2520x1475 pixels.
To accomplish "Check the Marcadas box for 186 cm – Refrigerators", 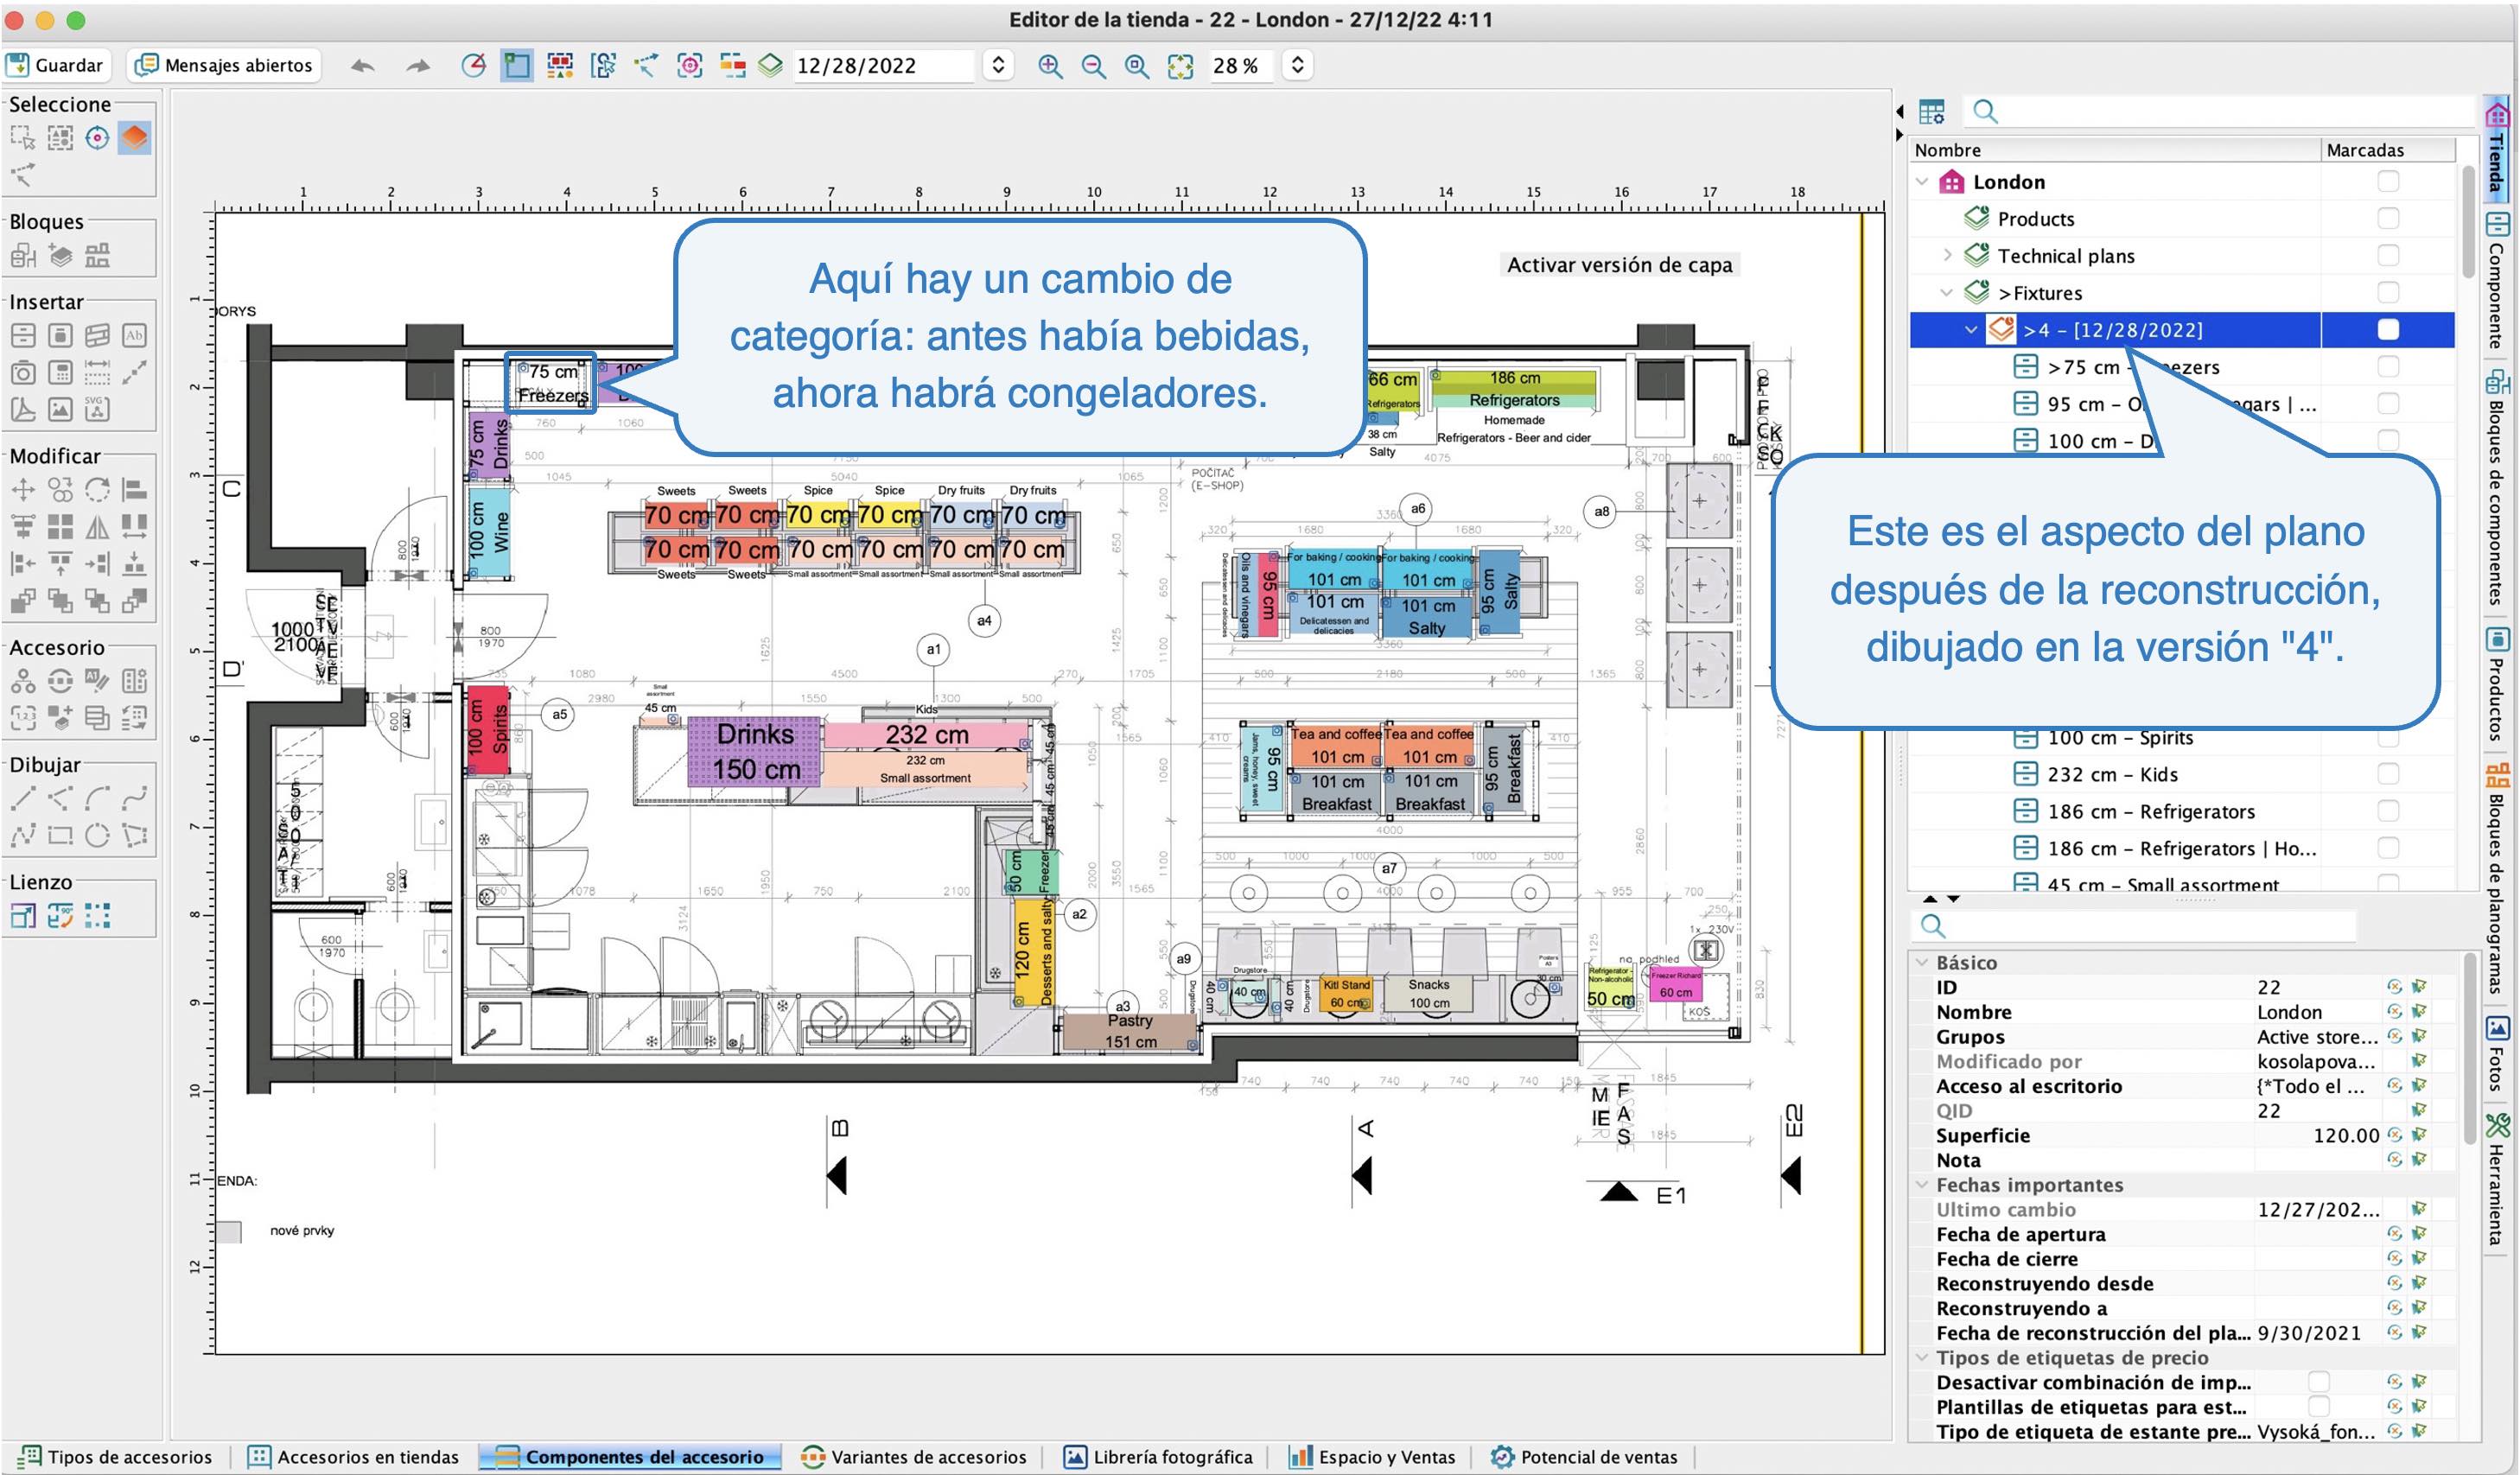I will coord(2388,812).
